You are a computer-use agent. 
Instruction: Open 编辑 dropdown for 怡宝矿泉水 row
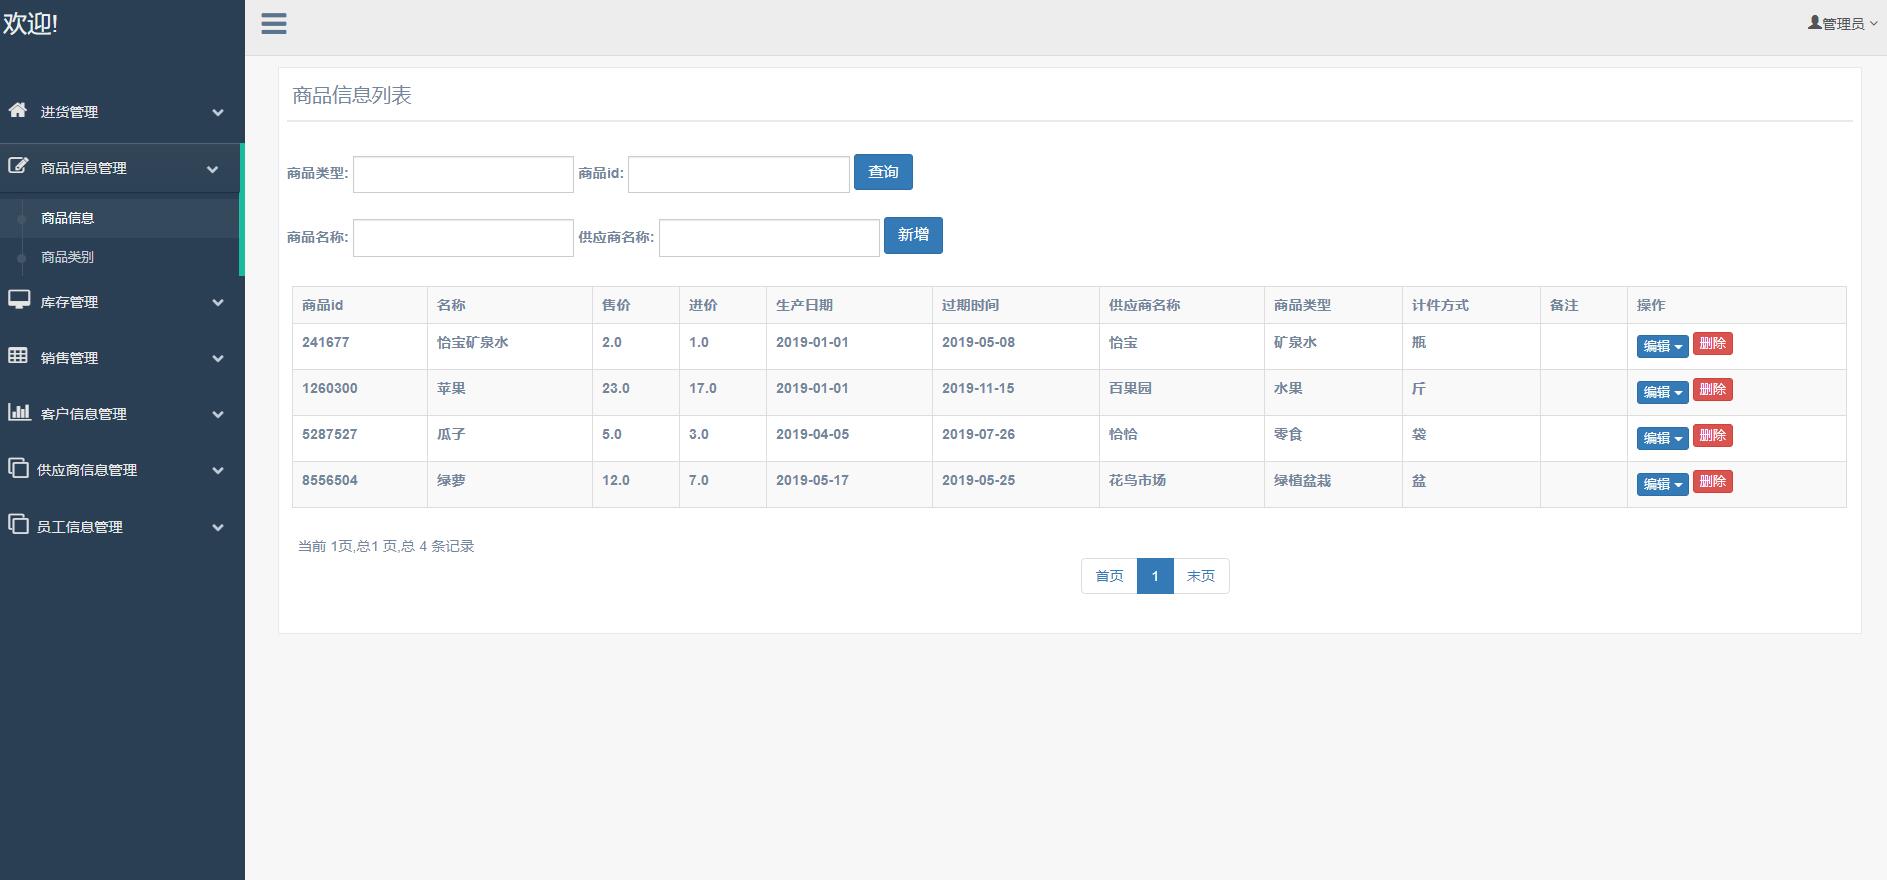(1662, 346)
